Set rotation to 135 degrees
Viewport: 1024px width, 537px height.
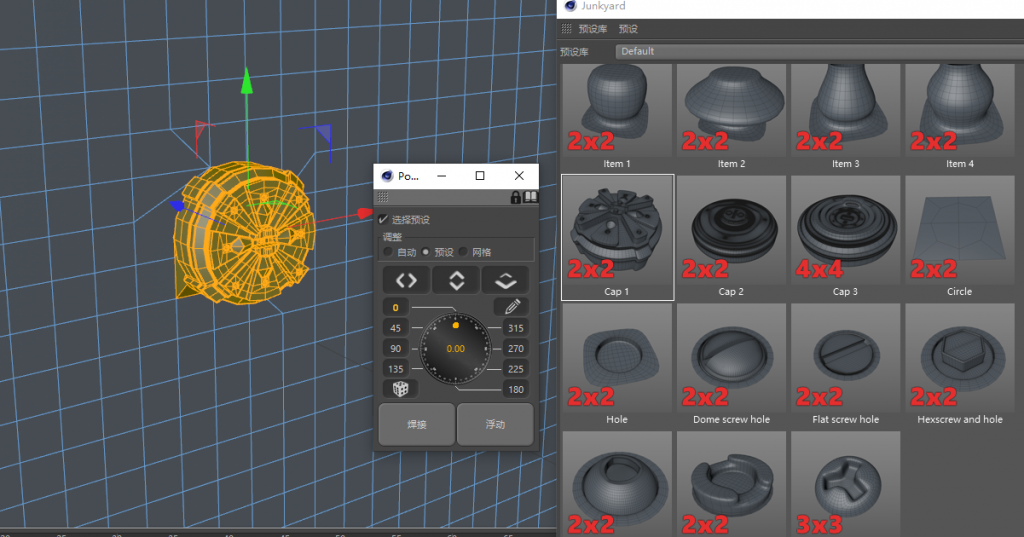point(395,368)
